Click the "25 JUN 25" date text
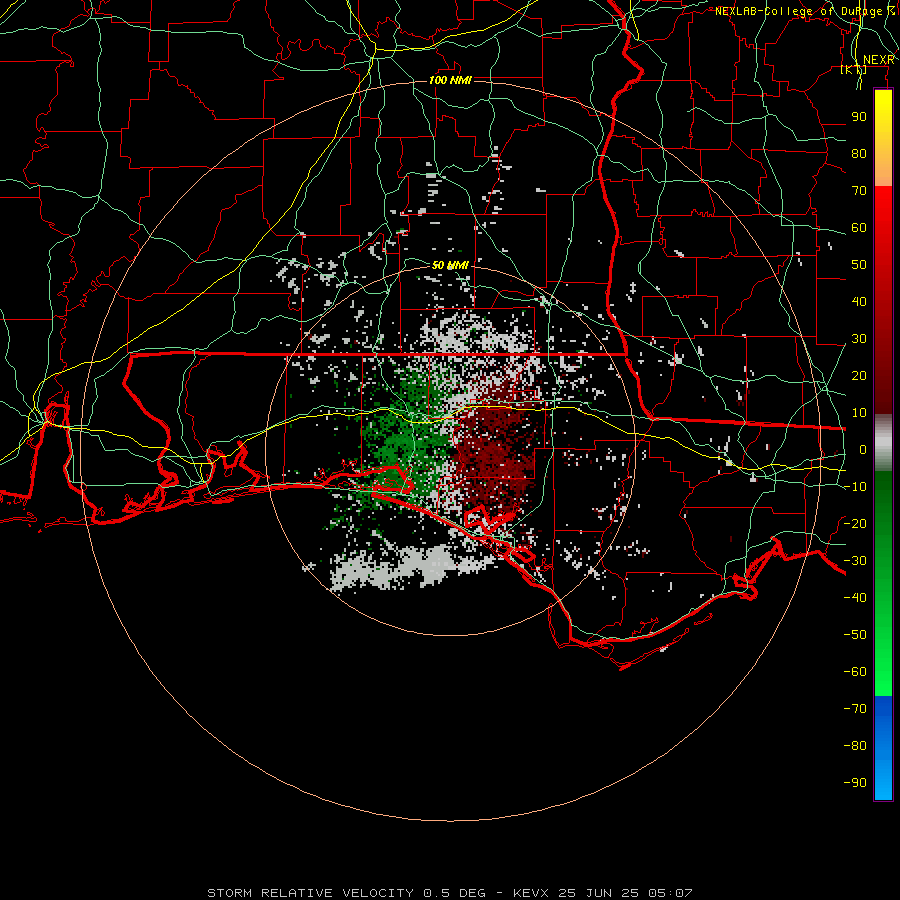The image size is (900, 900). click(x=600, y=893)
